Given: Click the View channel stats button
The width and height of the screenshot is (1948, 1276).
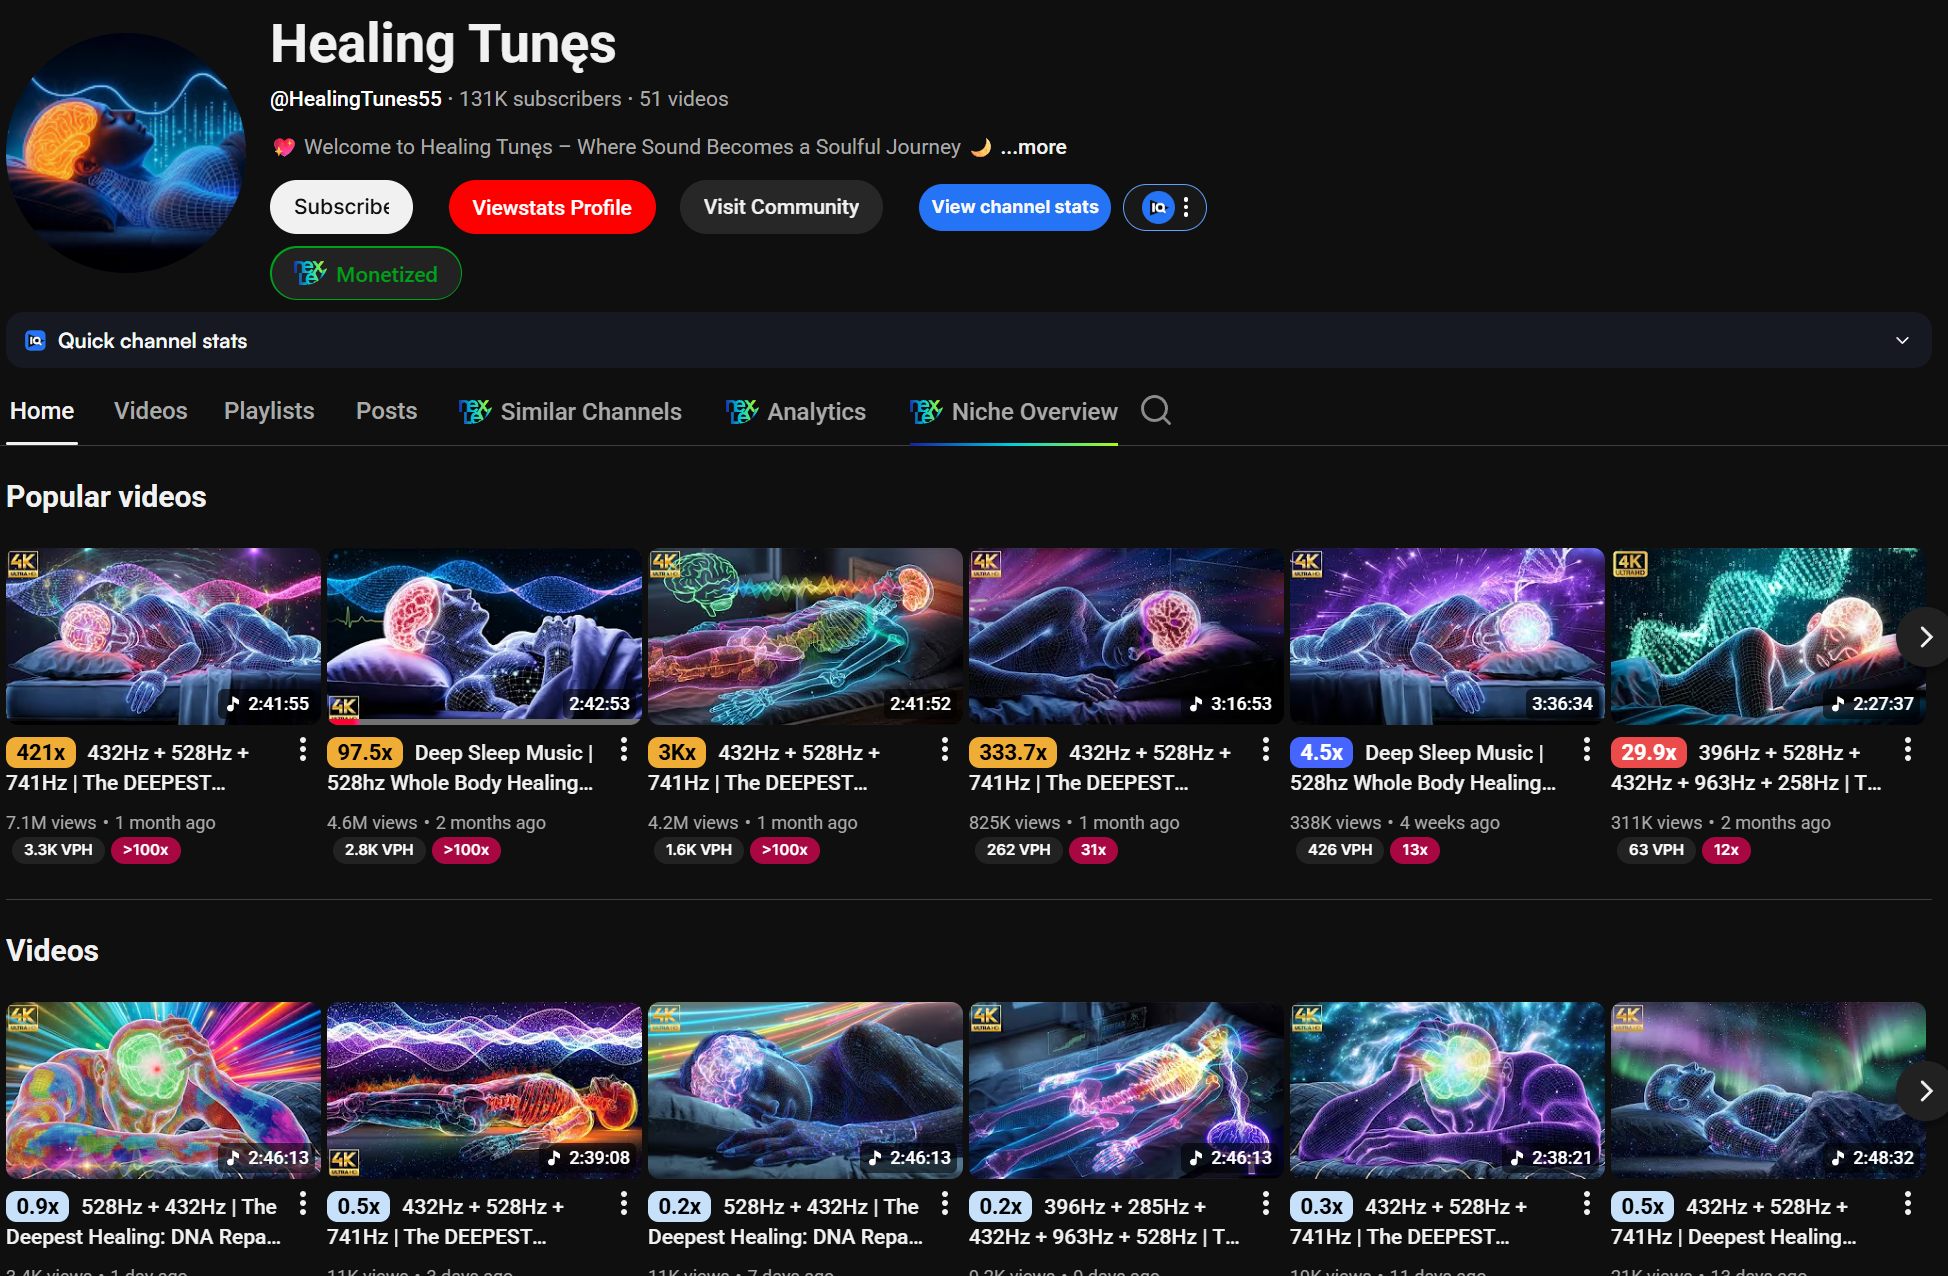Looking at the screenshot, I should click(1013, 207).
